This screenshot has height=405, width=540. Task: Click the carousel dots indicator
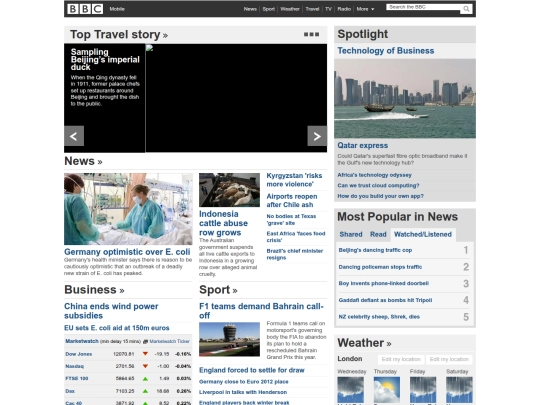coord(311,34)
